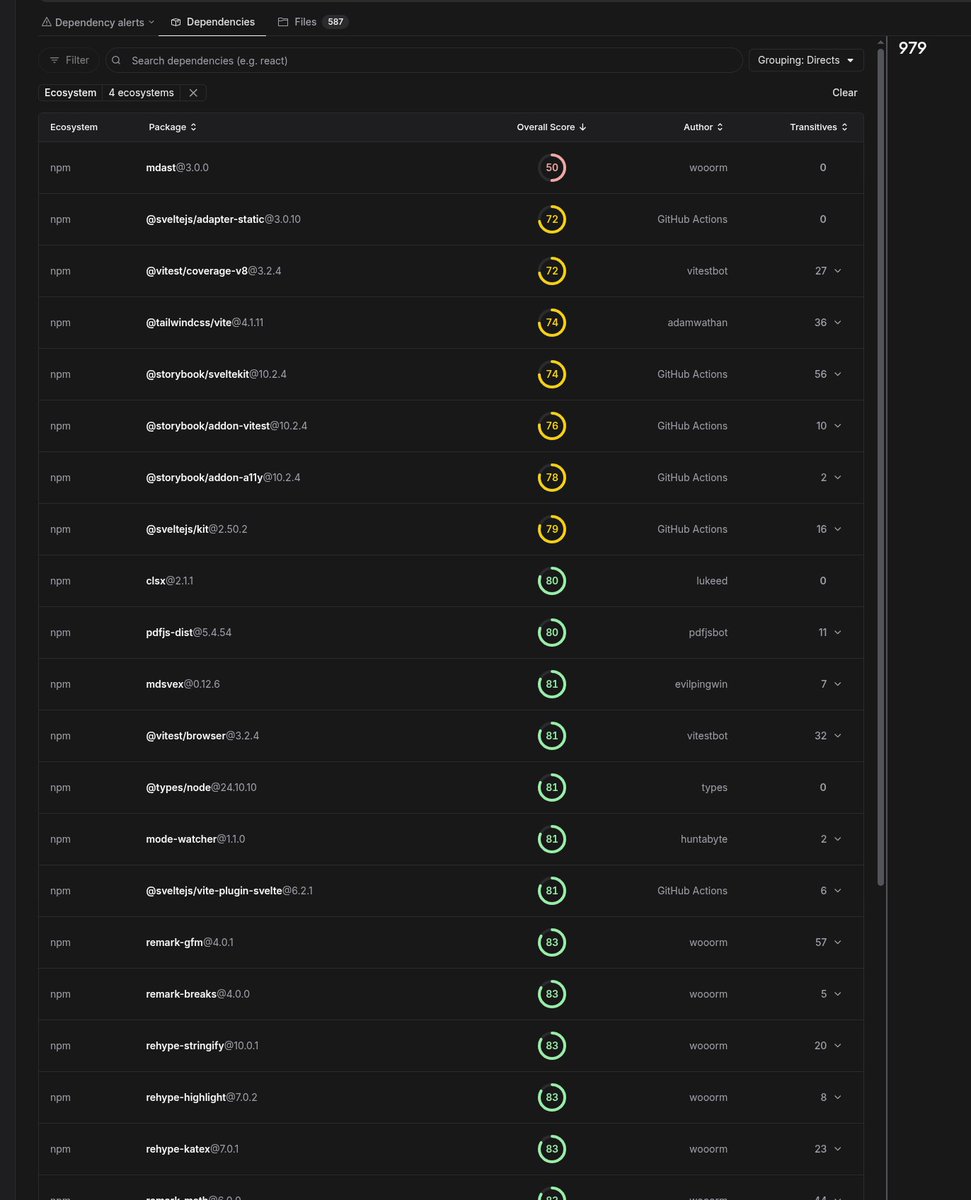The width and height of the screenshot is (971, 1200).
Task: Open the remark-gfm package
Action: pos(190,942)
